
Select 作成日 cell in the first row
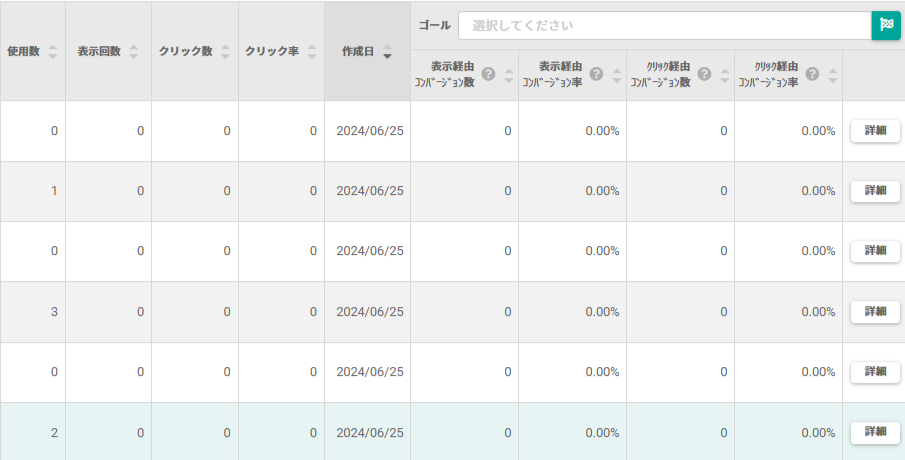(368, 131)
